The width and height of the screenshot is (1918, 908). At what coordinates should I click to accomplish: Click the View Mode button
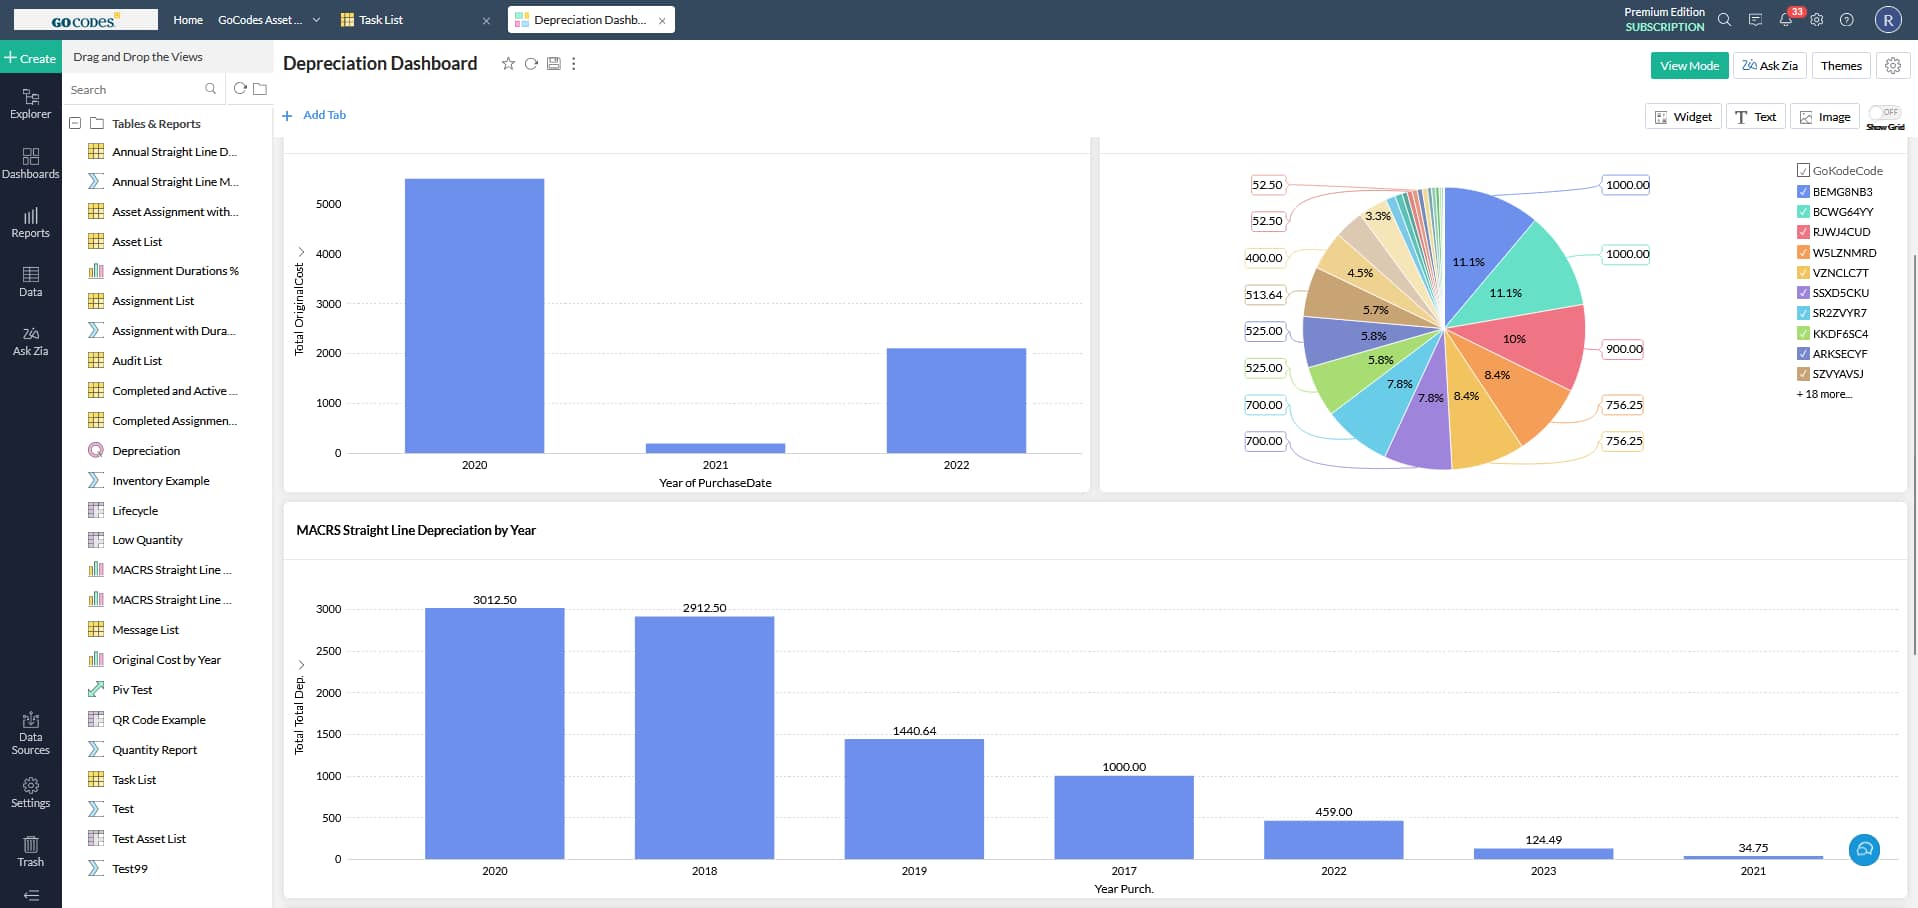tap(1688, 66)
